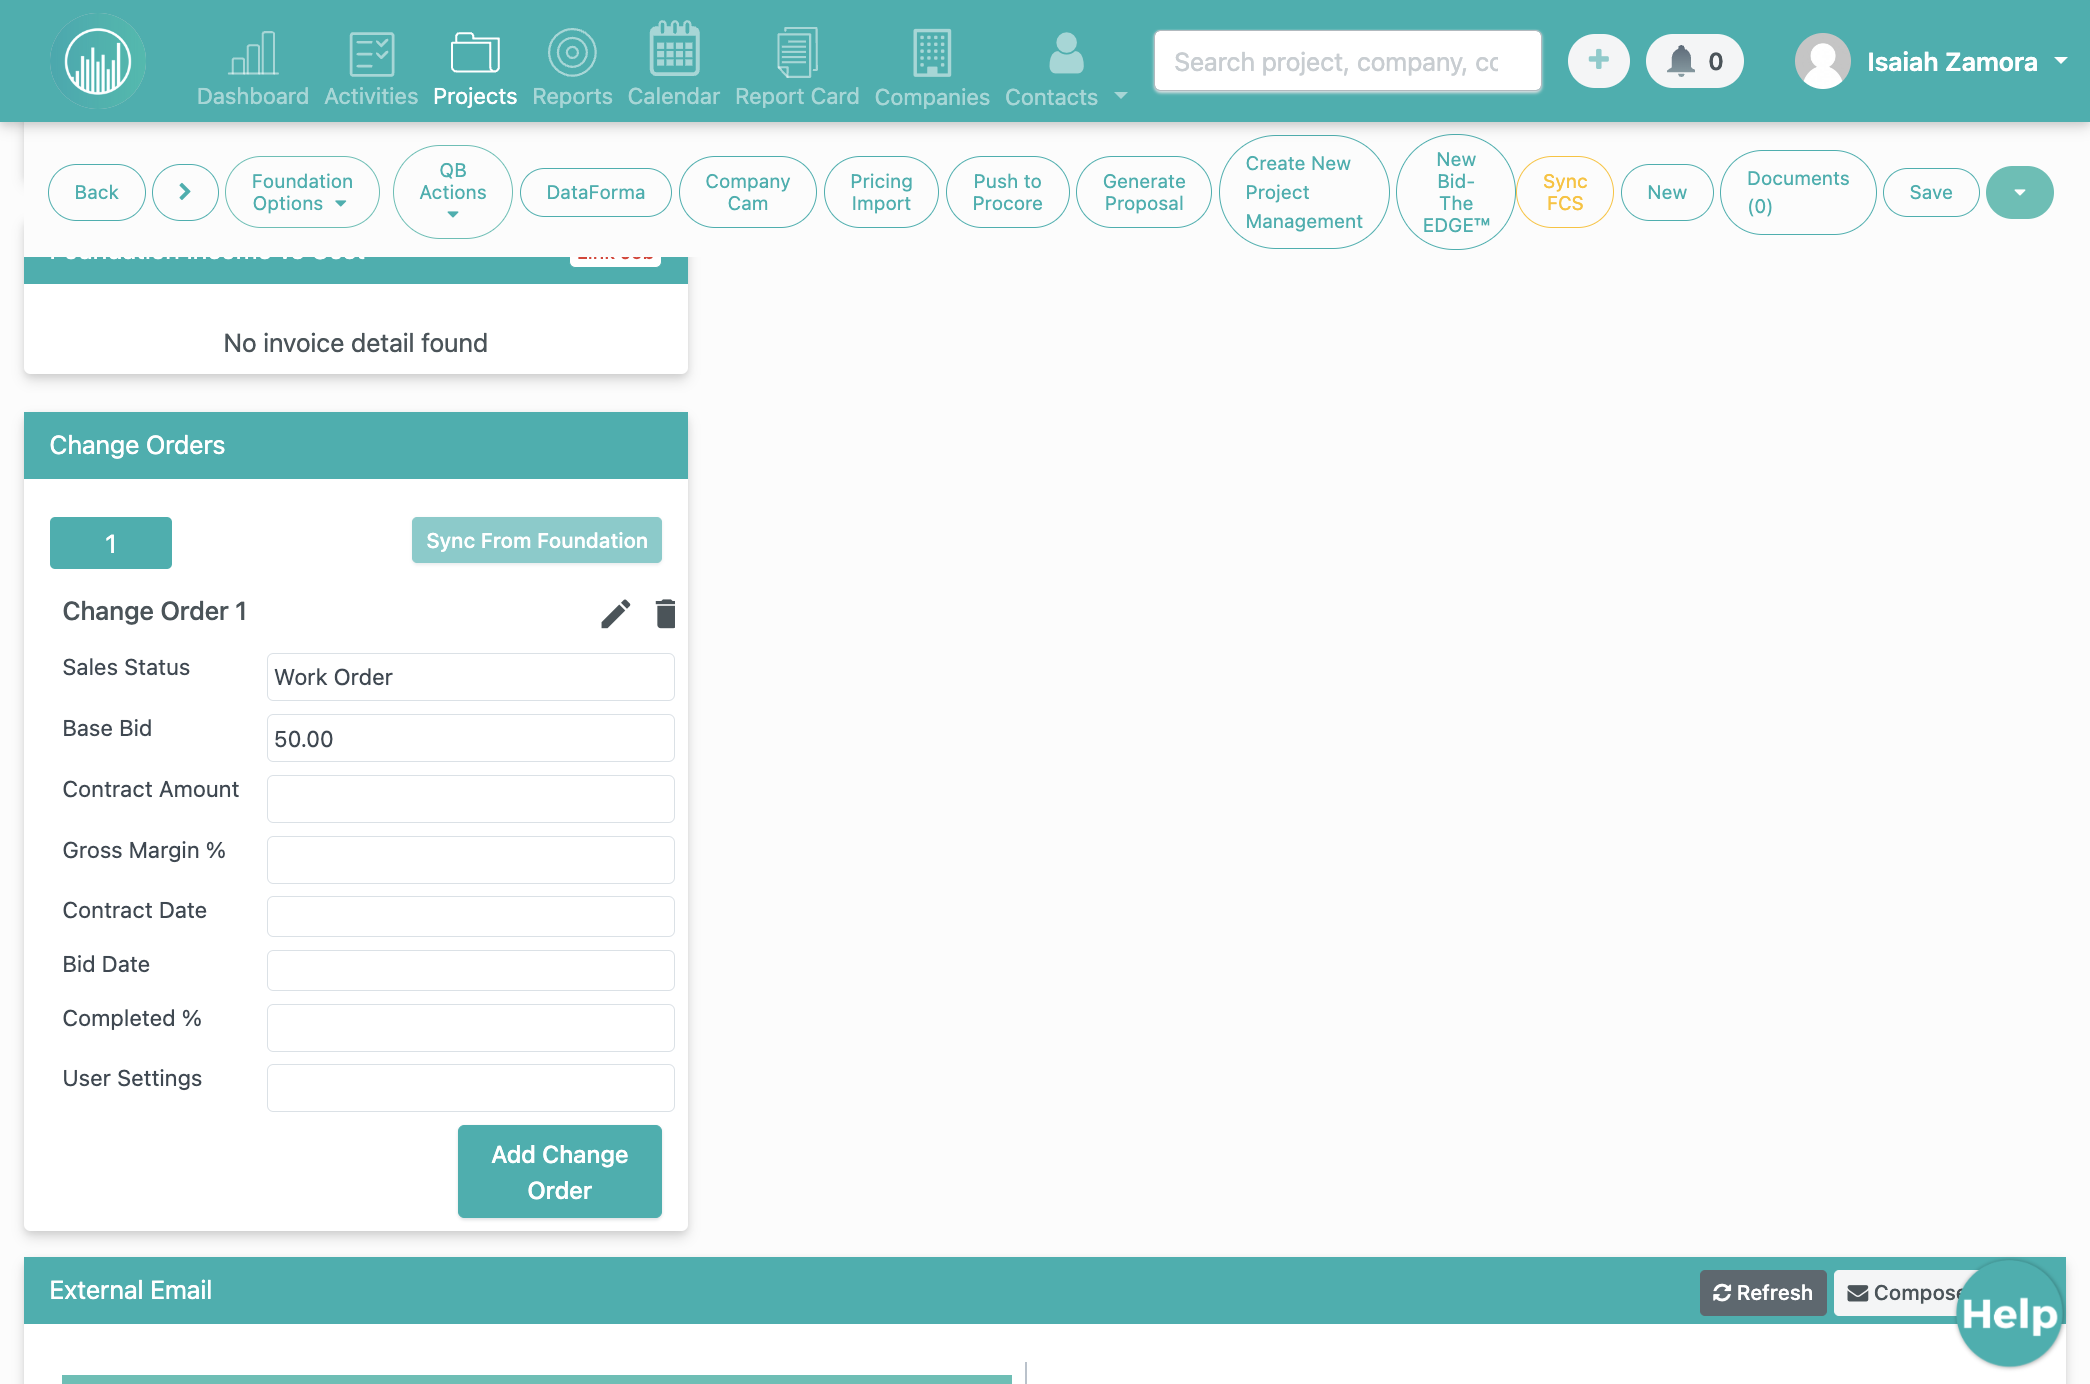Click the plus quick-add button
2090x1384 pixels.
tap(1598, 61)
